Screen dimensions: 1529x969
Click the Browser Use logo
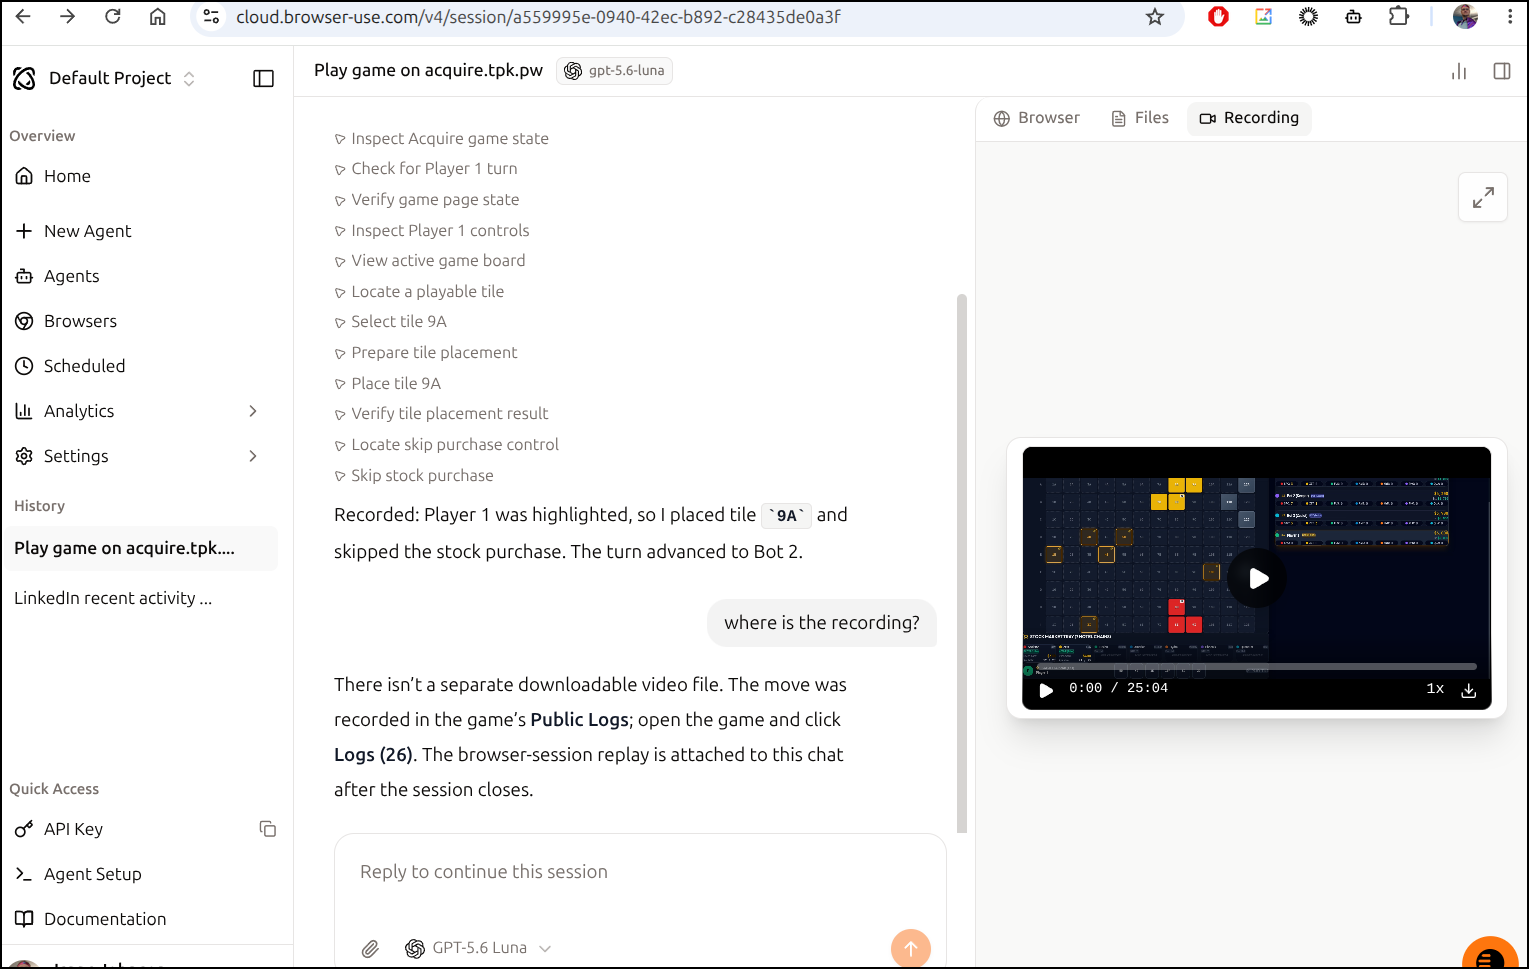pos(24,78)
